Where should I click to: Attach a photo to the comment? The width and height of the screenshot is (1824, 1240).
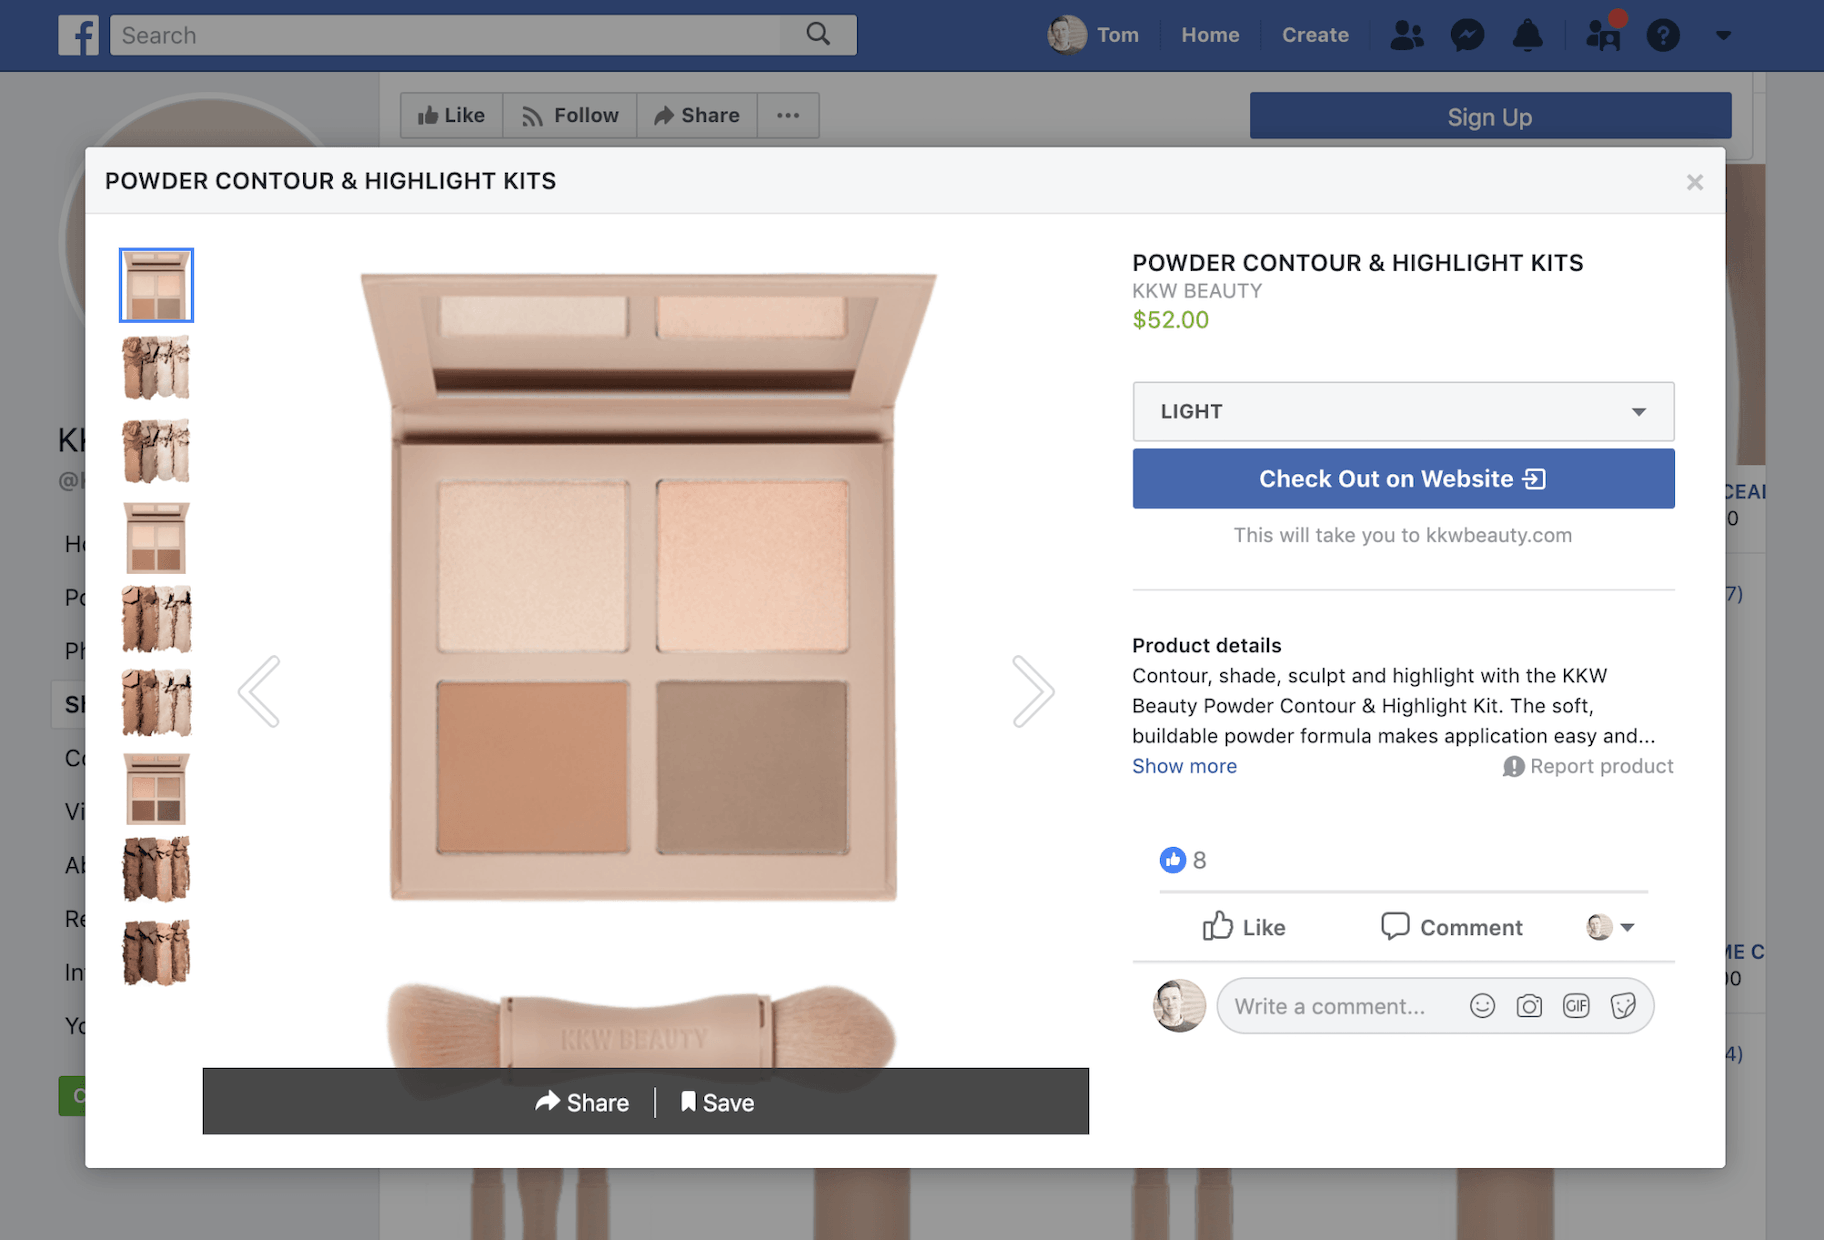pyautogui.click(x=1528, y=1006)
